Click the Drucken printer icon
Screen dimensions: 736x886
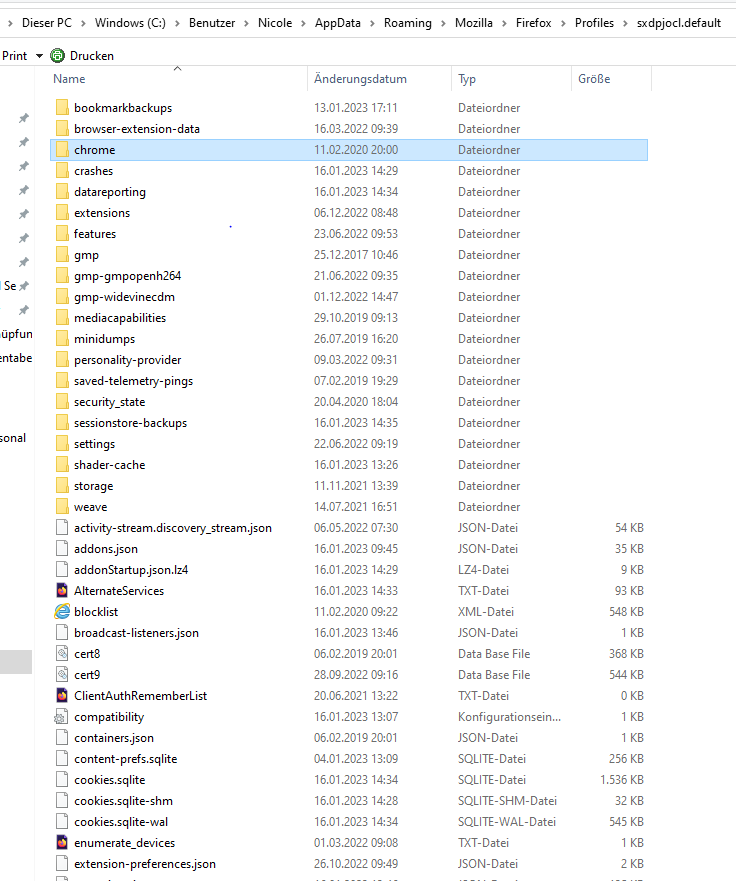point(58,55)
